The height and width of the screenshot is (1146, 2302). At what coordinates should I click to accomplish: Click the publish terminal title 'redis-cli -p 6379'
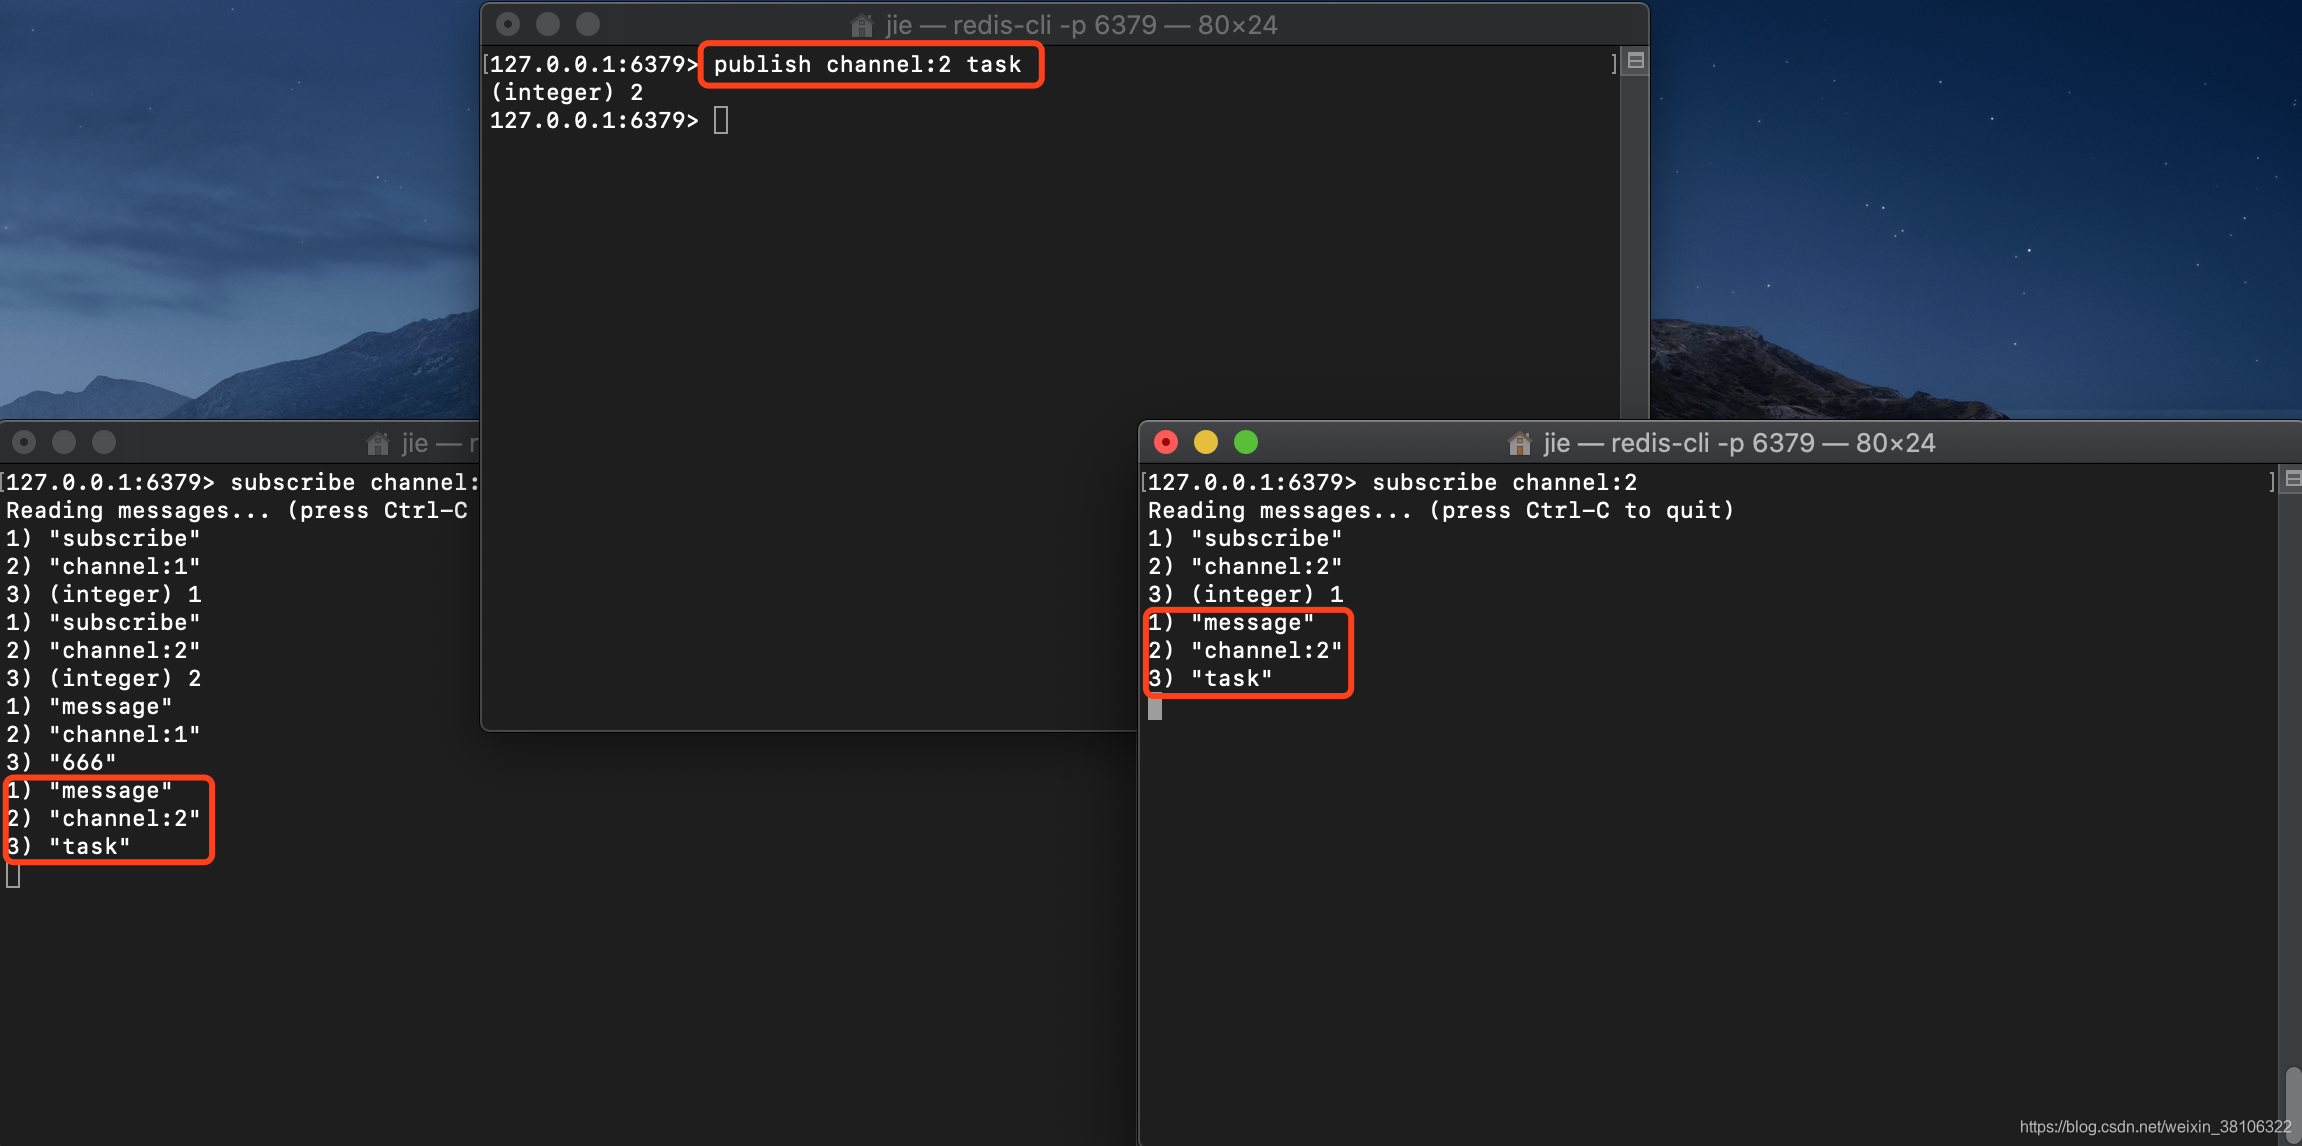[x=1054, y=25]
